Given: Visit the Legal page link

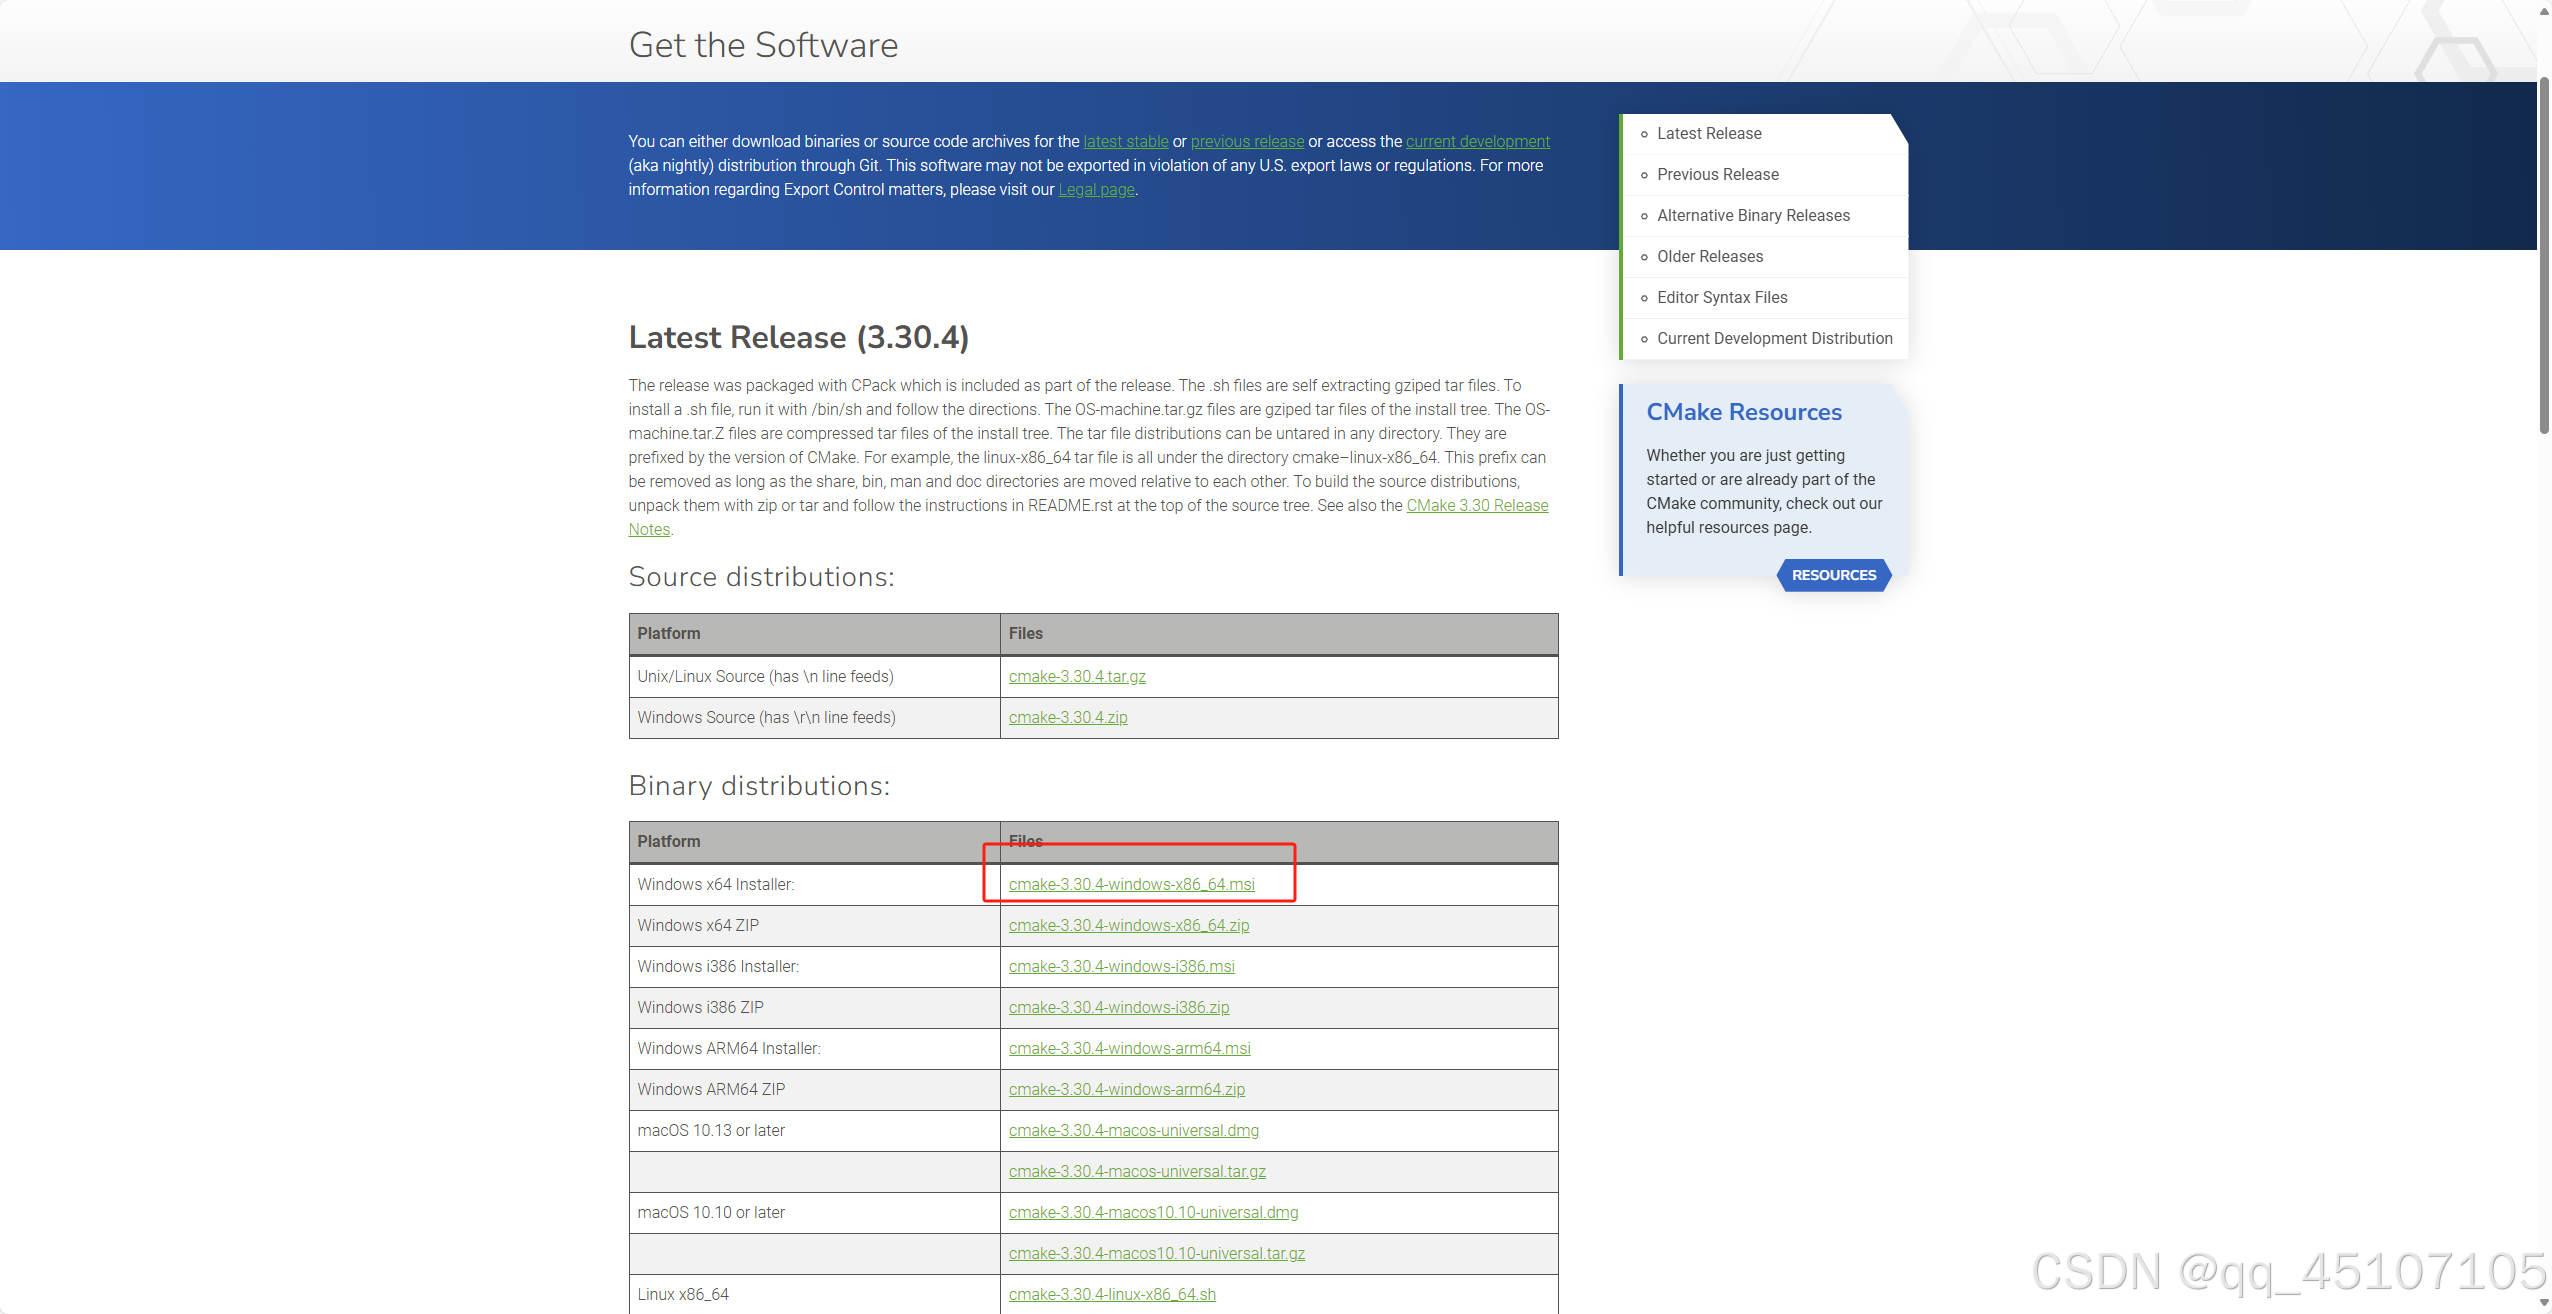Looking at the screenshot, I should click(x=1096, y=189).
